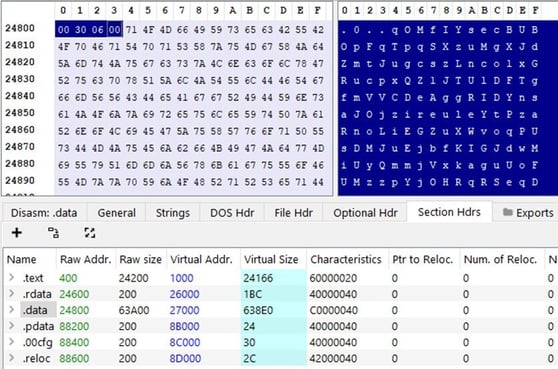The width and height of the screenshot is (558, 369).
Task: Expand the .data section row
Action: pos(11,310)
